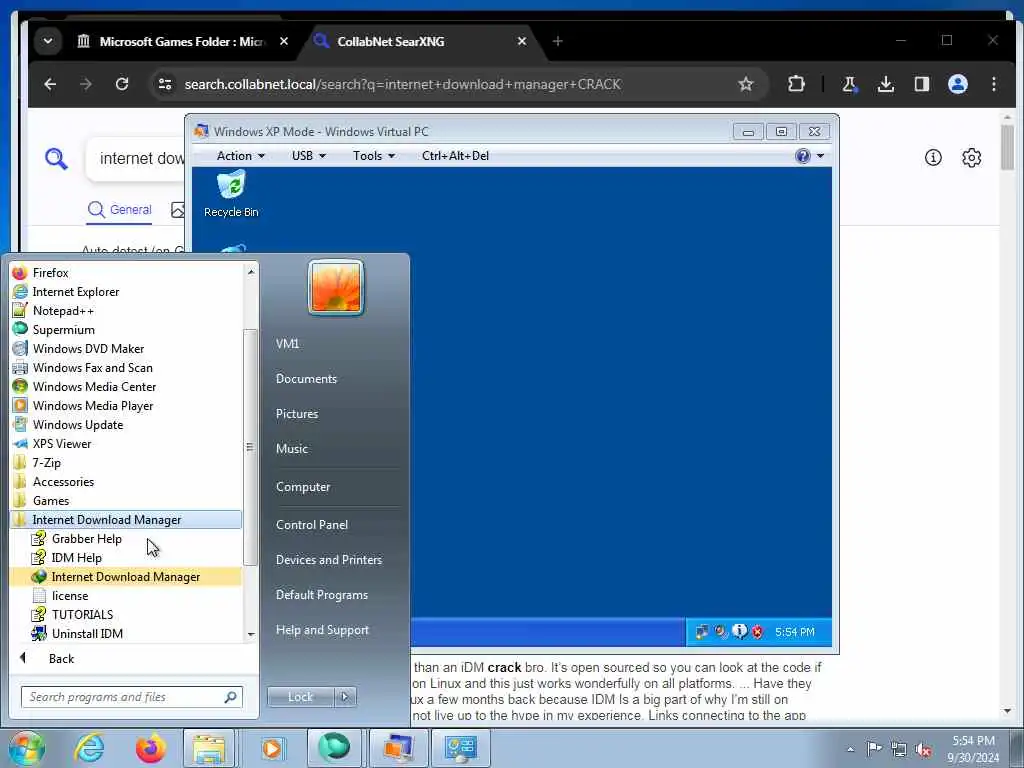
Task: Open Control Panel
Action: pyautogui.click(x=312, y=525)
